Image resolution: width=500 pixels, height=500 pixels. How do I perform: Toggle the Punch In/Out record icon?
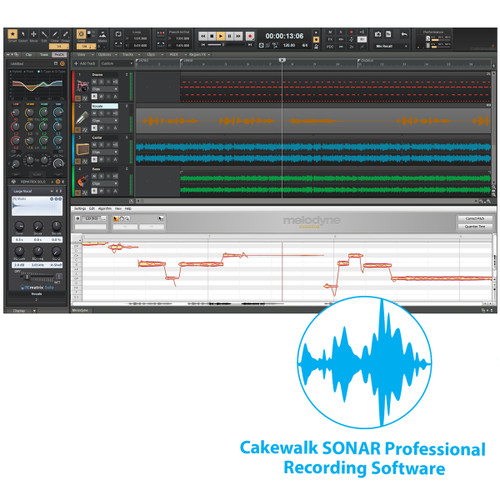[161, 34]
